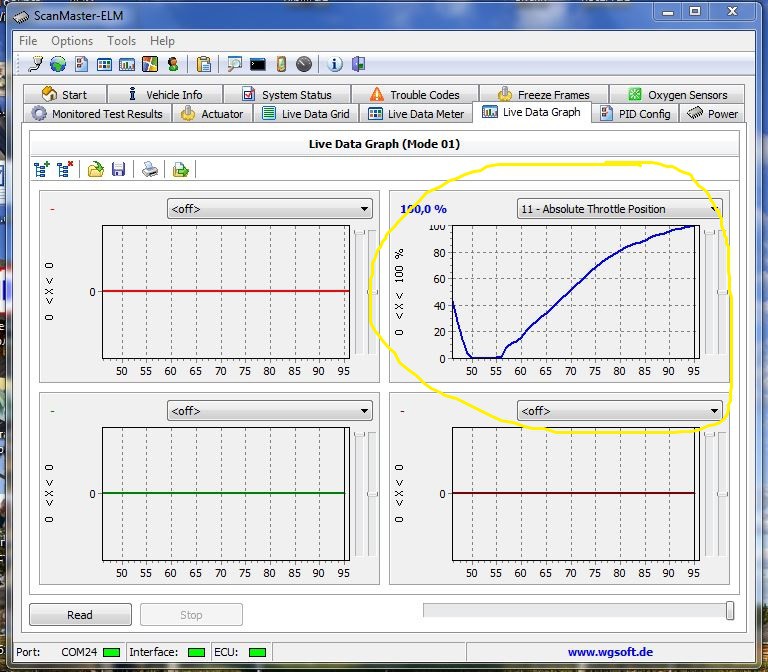This screenshot has width=768, height=672.
Task: Switch to the Trouble Codes tab
Action: click(x=414, y=95)
